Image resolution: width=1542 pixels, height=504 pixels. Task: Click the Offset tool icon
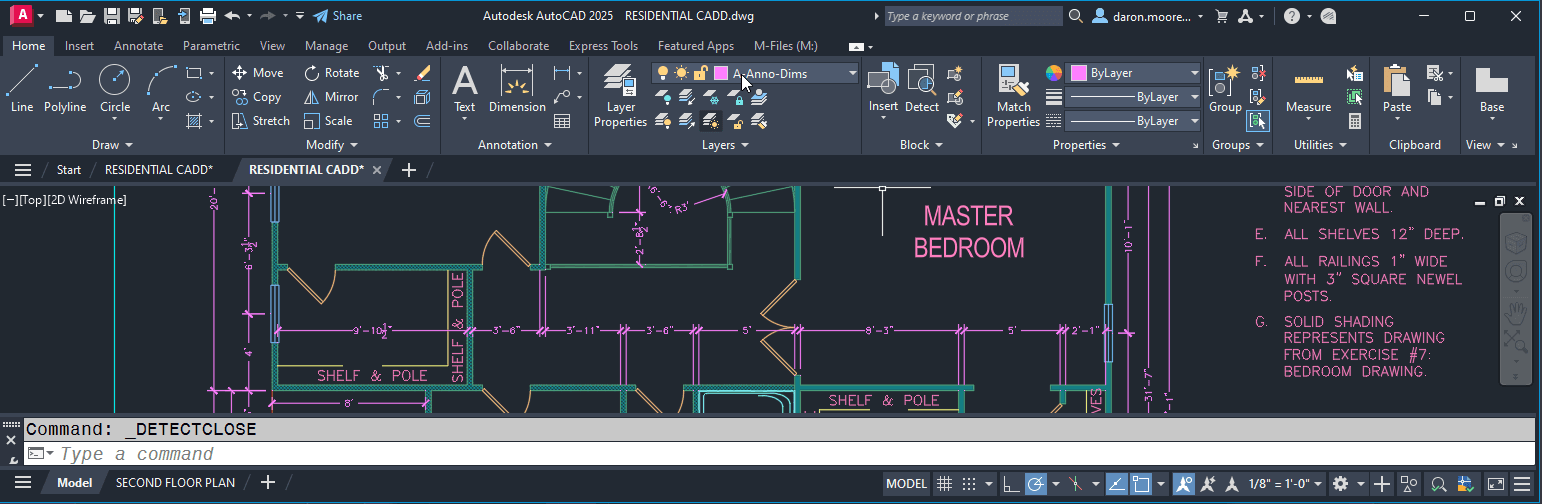point(422,121)
